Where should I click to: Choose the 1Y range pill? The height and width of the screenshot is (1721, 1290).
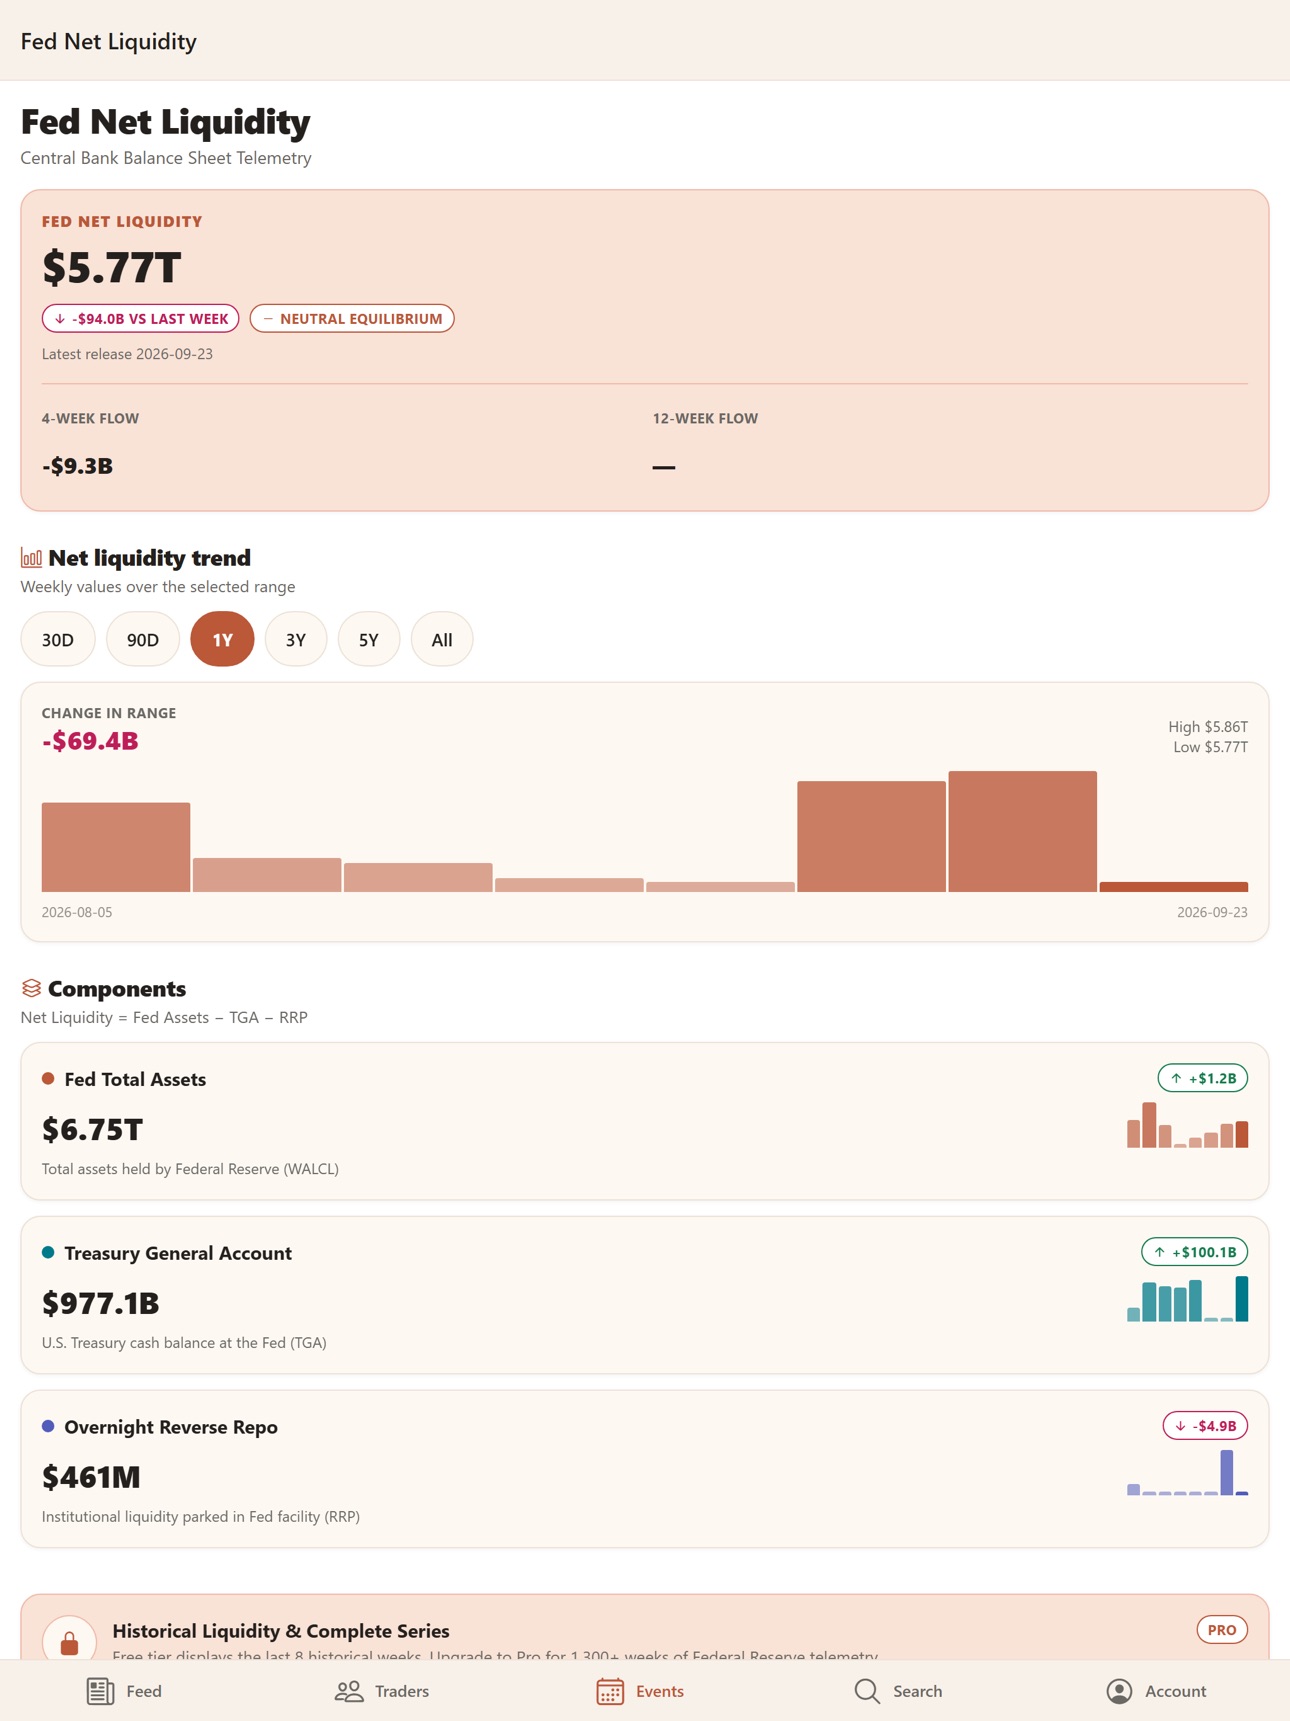pos(222,639)
